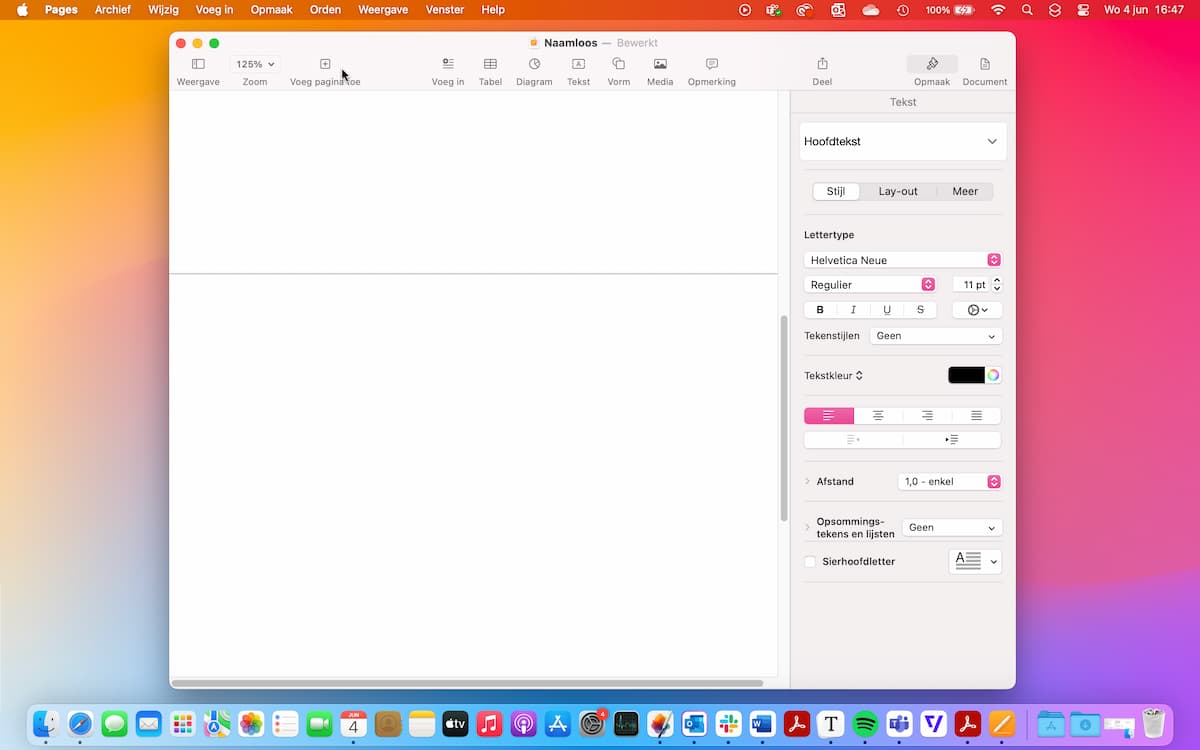Toggle underline text formatting
The image size is (1200, 750).
tap(887, 310)
